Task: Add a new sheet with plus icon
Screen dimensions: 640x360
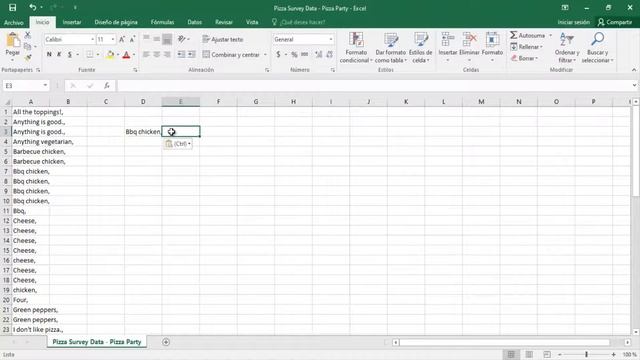Action: tap(166, 342)
